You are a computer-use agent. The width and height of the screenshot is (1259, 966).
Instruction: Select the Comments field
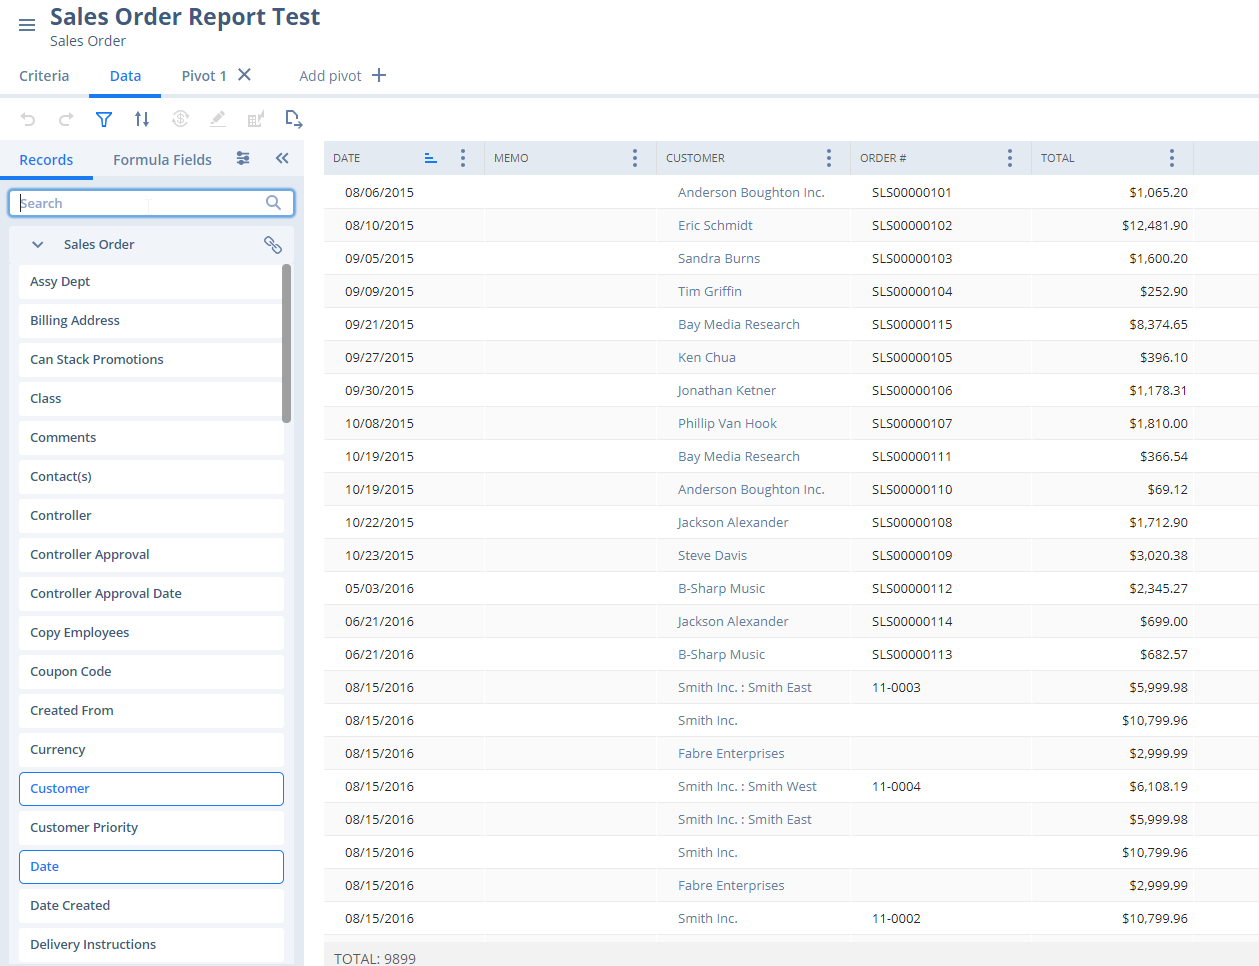[x=151, y=438]
